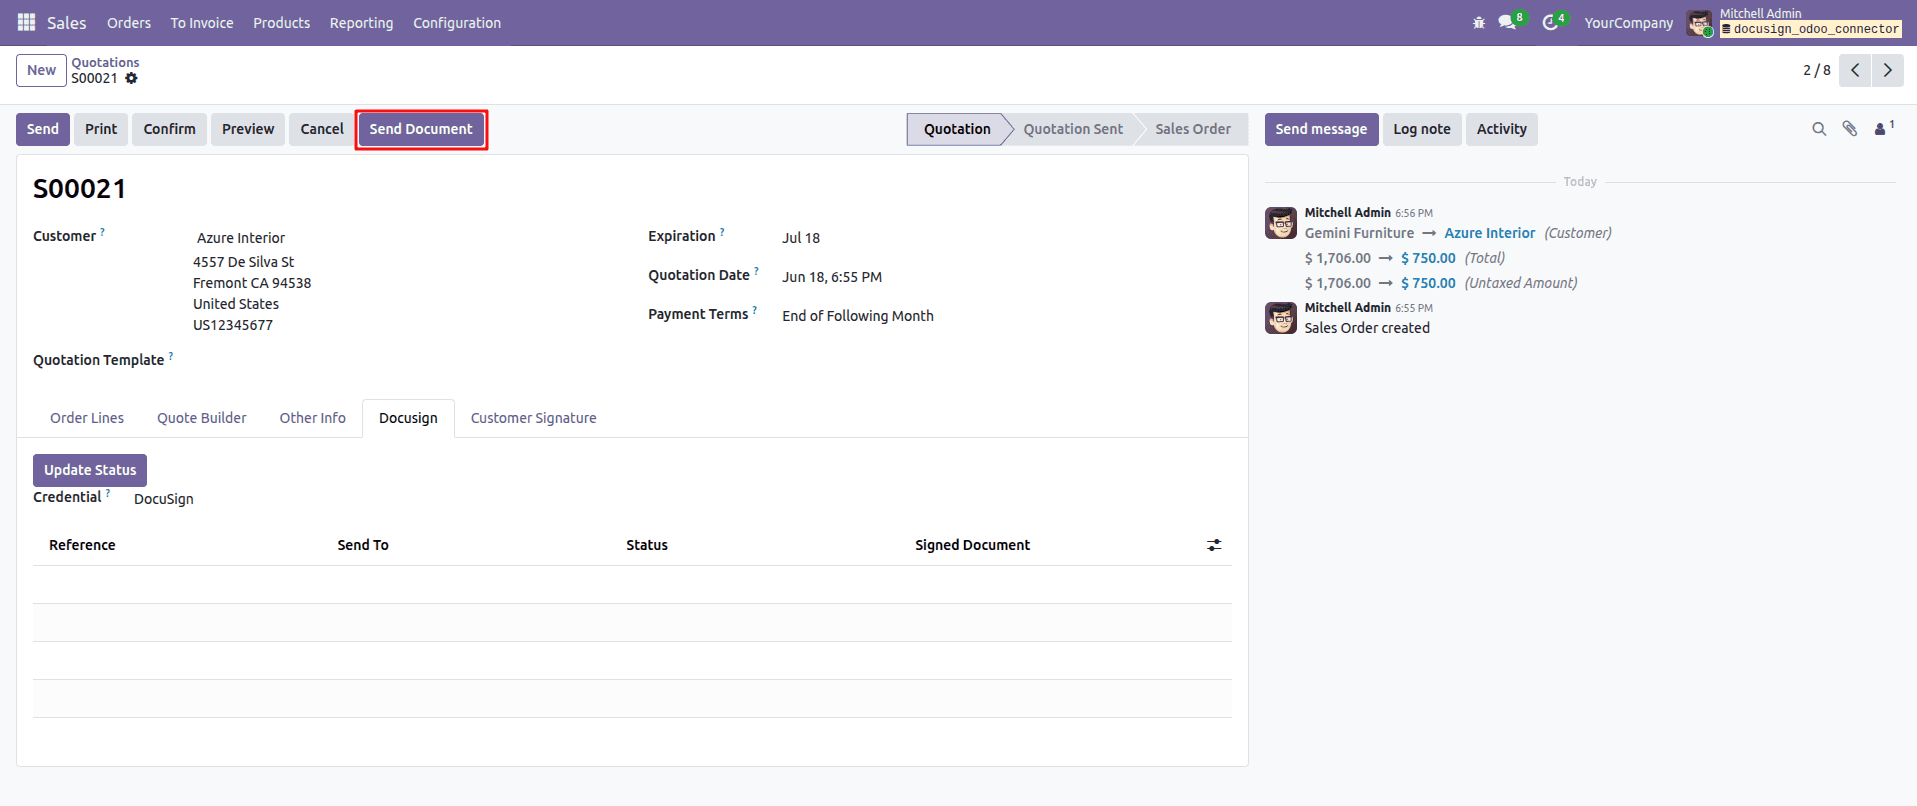Click the New button
1917x806 pixels.
coord(41,70)
